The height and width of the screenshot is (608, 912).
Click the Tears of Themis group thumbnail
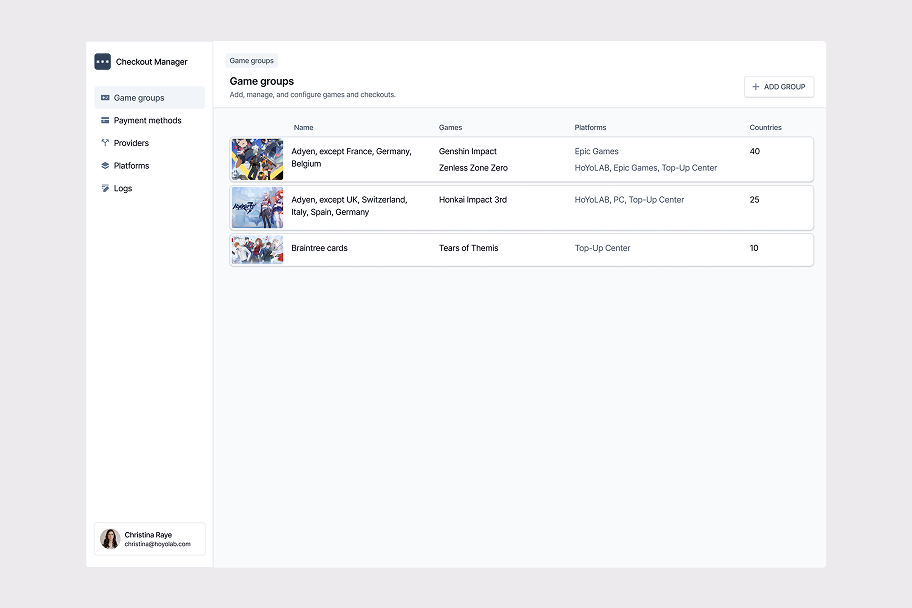257,250
